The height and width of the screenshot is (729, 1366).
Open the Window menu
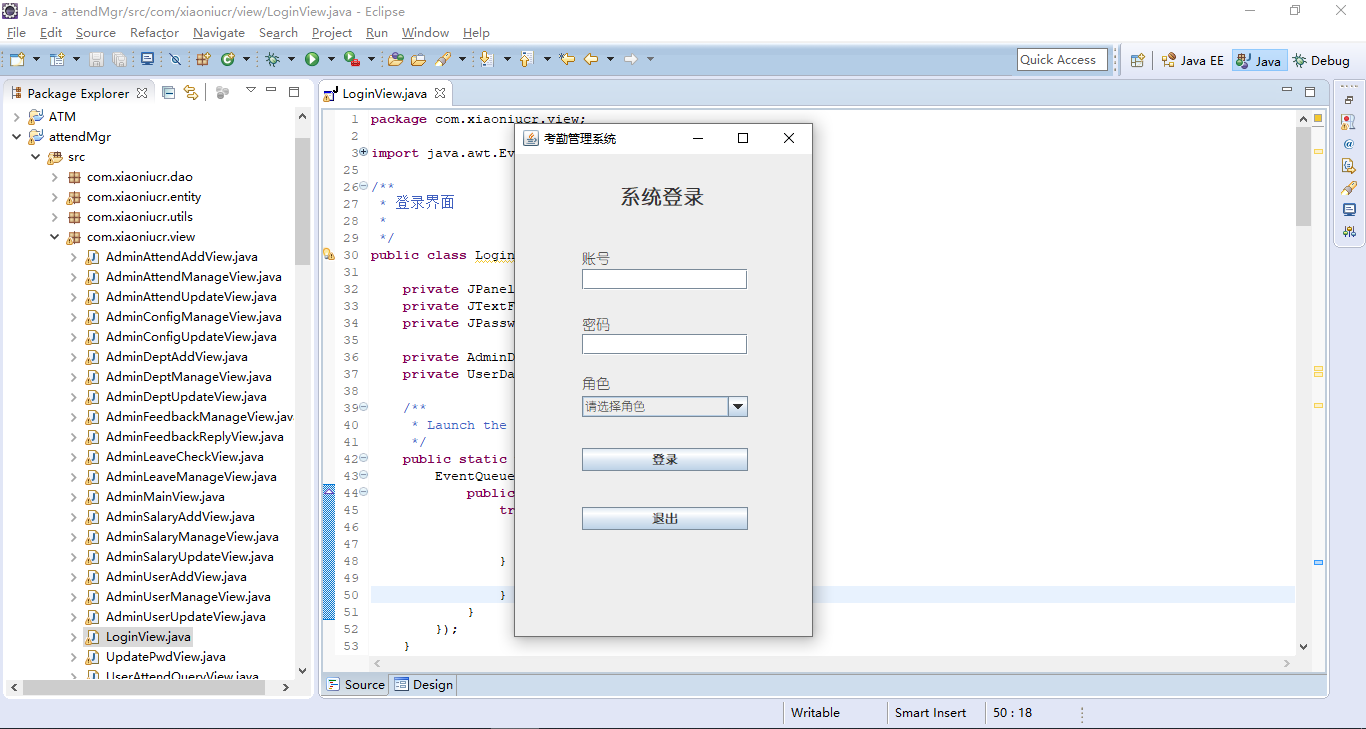pos(425,32)
